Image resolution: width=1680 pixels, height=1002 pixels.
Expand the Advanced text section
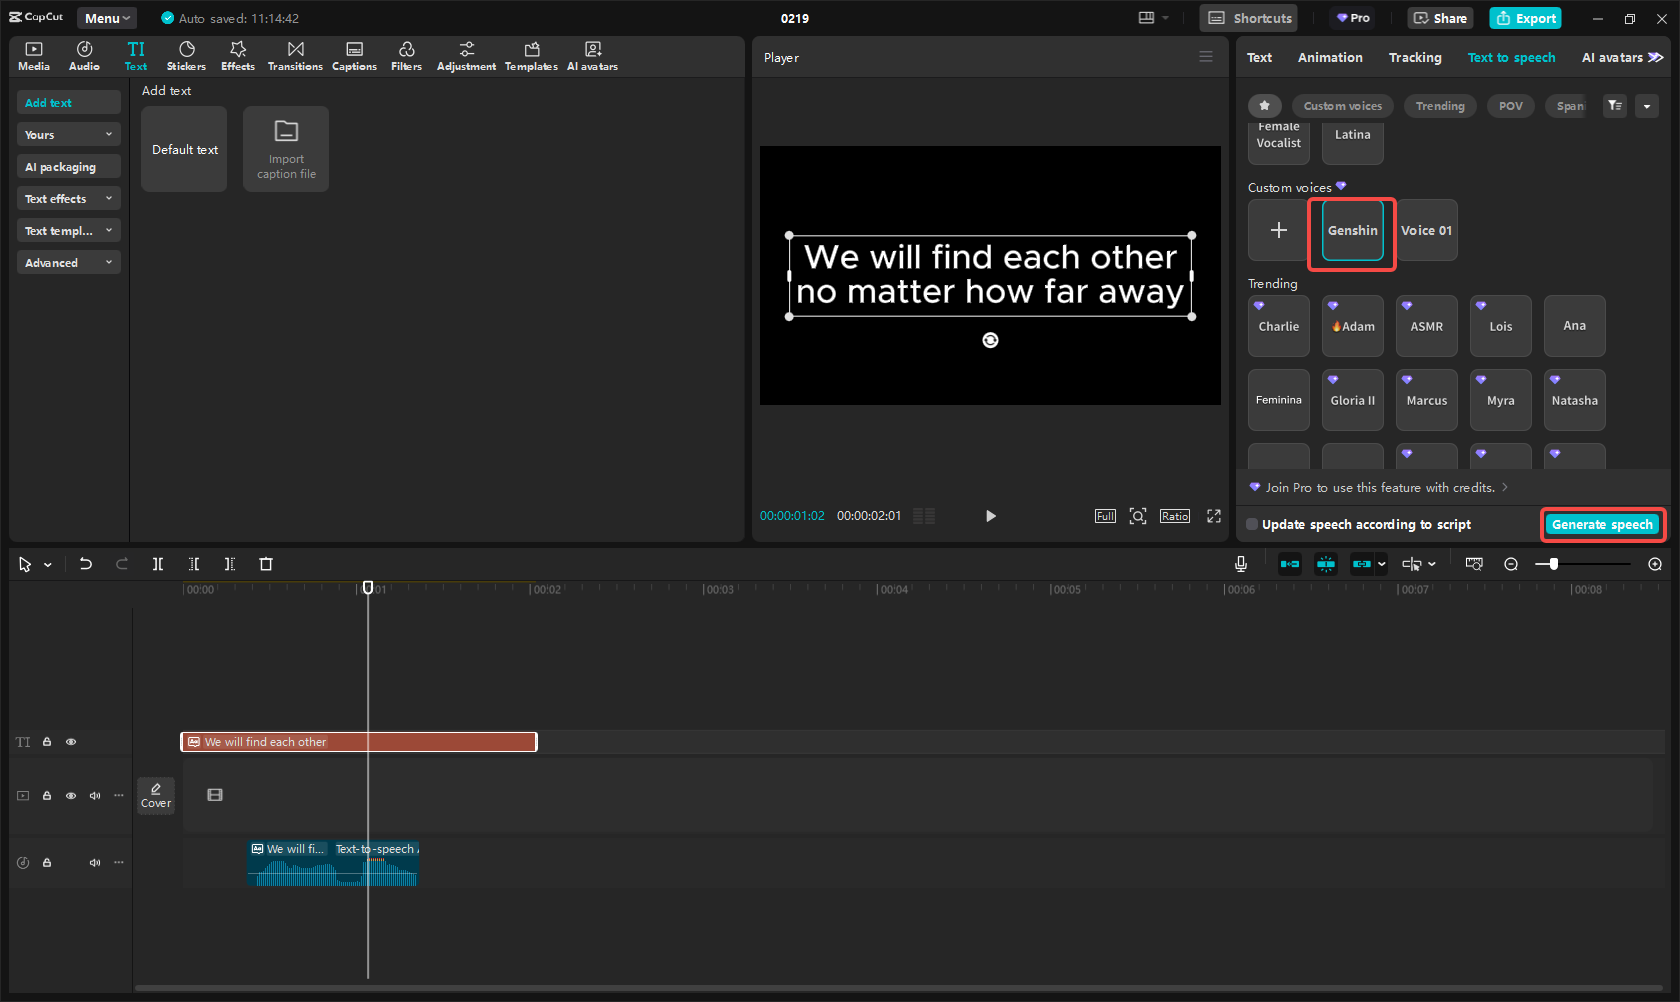coord(68,263)
